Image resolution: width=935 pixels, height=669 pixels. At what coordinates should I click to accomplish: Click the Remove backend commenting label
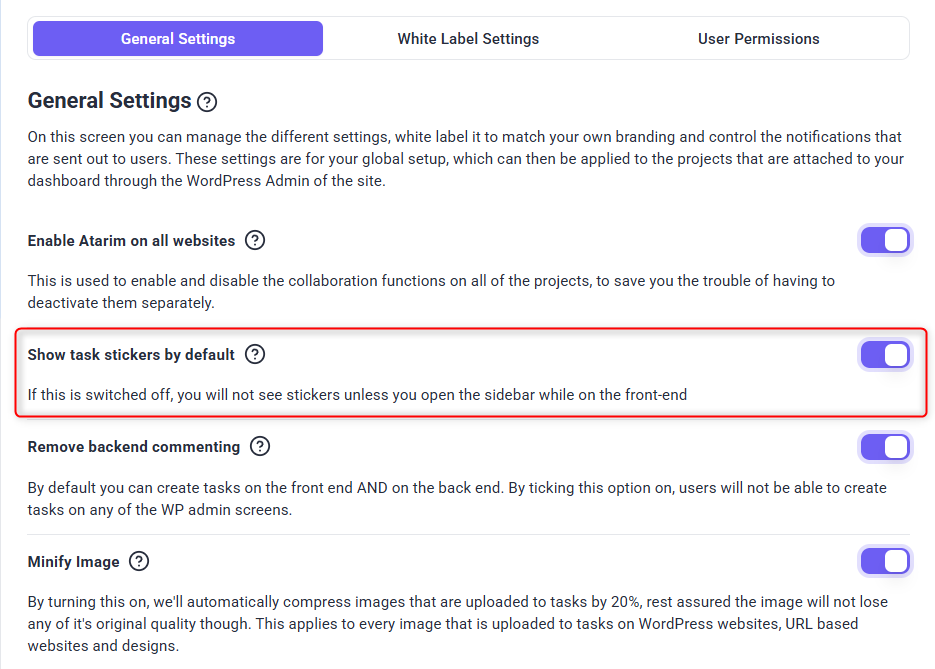pos(134,447)
